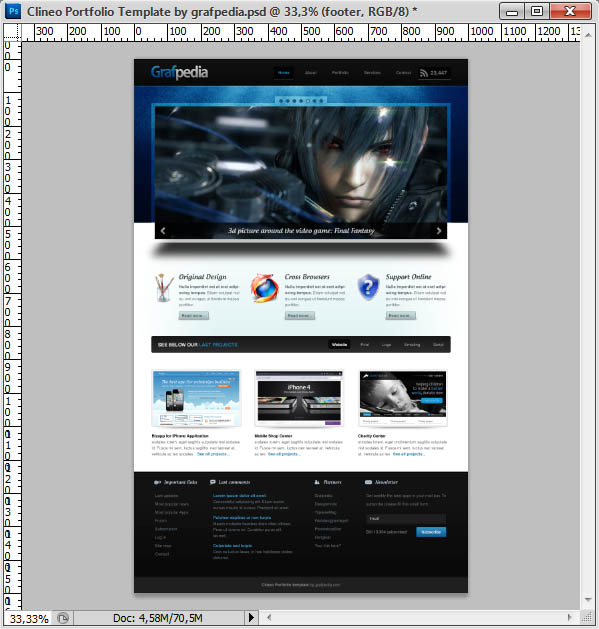This screenshot has height=629, width=599.
Task: Open the iPhone 4 Mobile Shop thumbnail
Action: [x=299, y=398]
